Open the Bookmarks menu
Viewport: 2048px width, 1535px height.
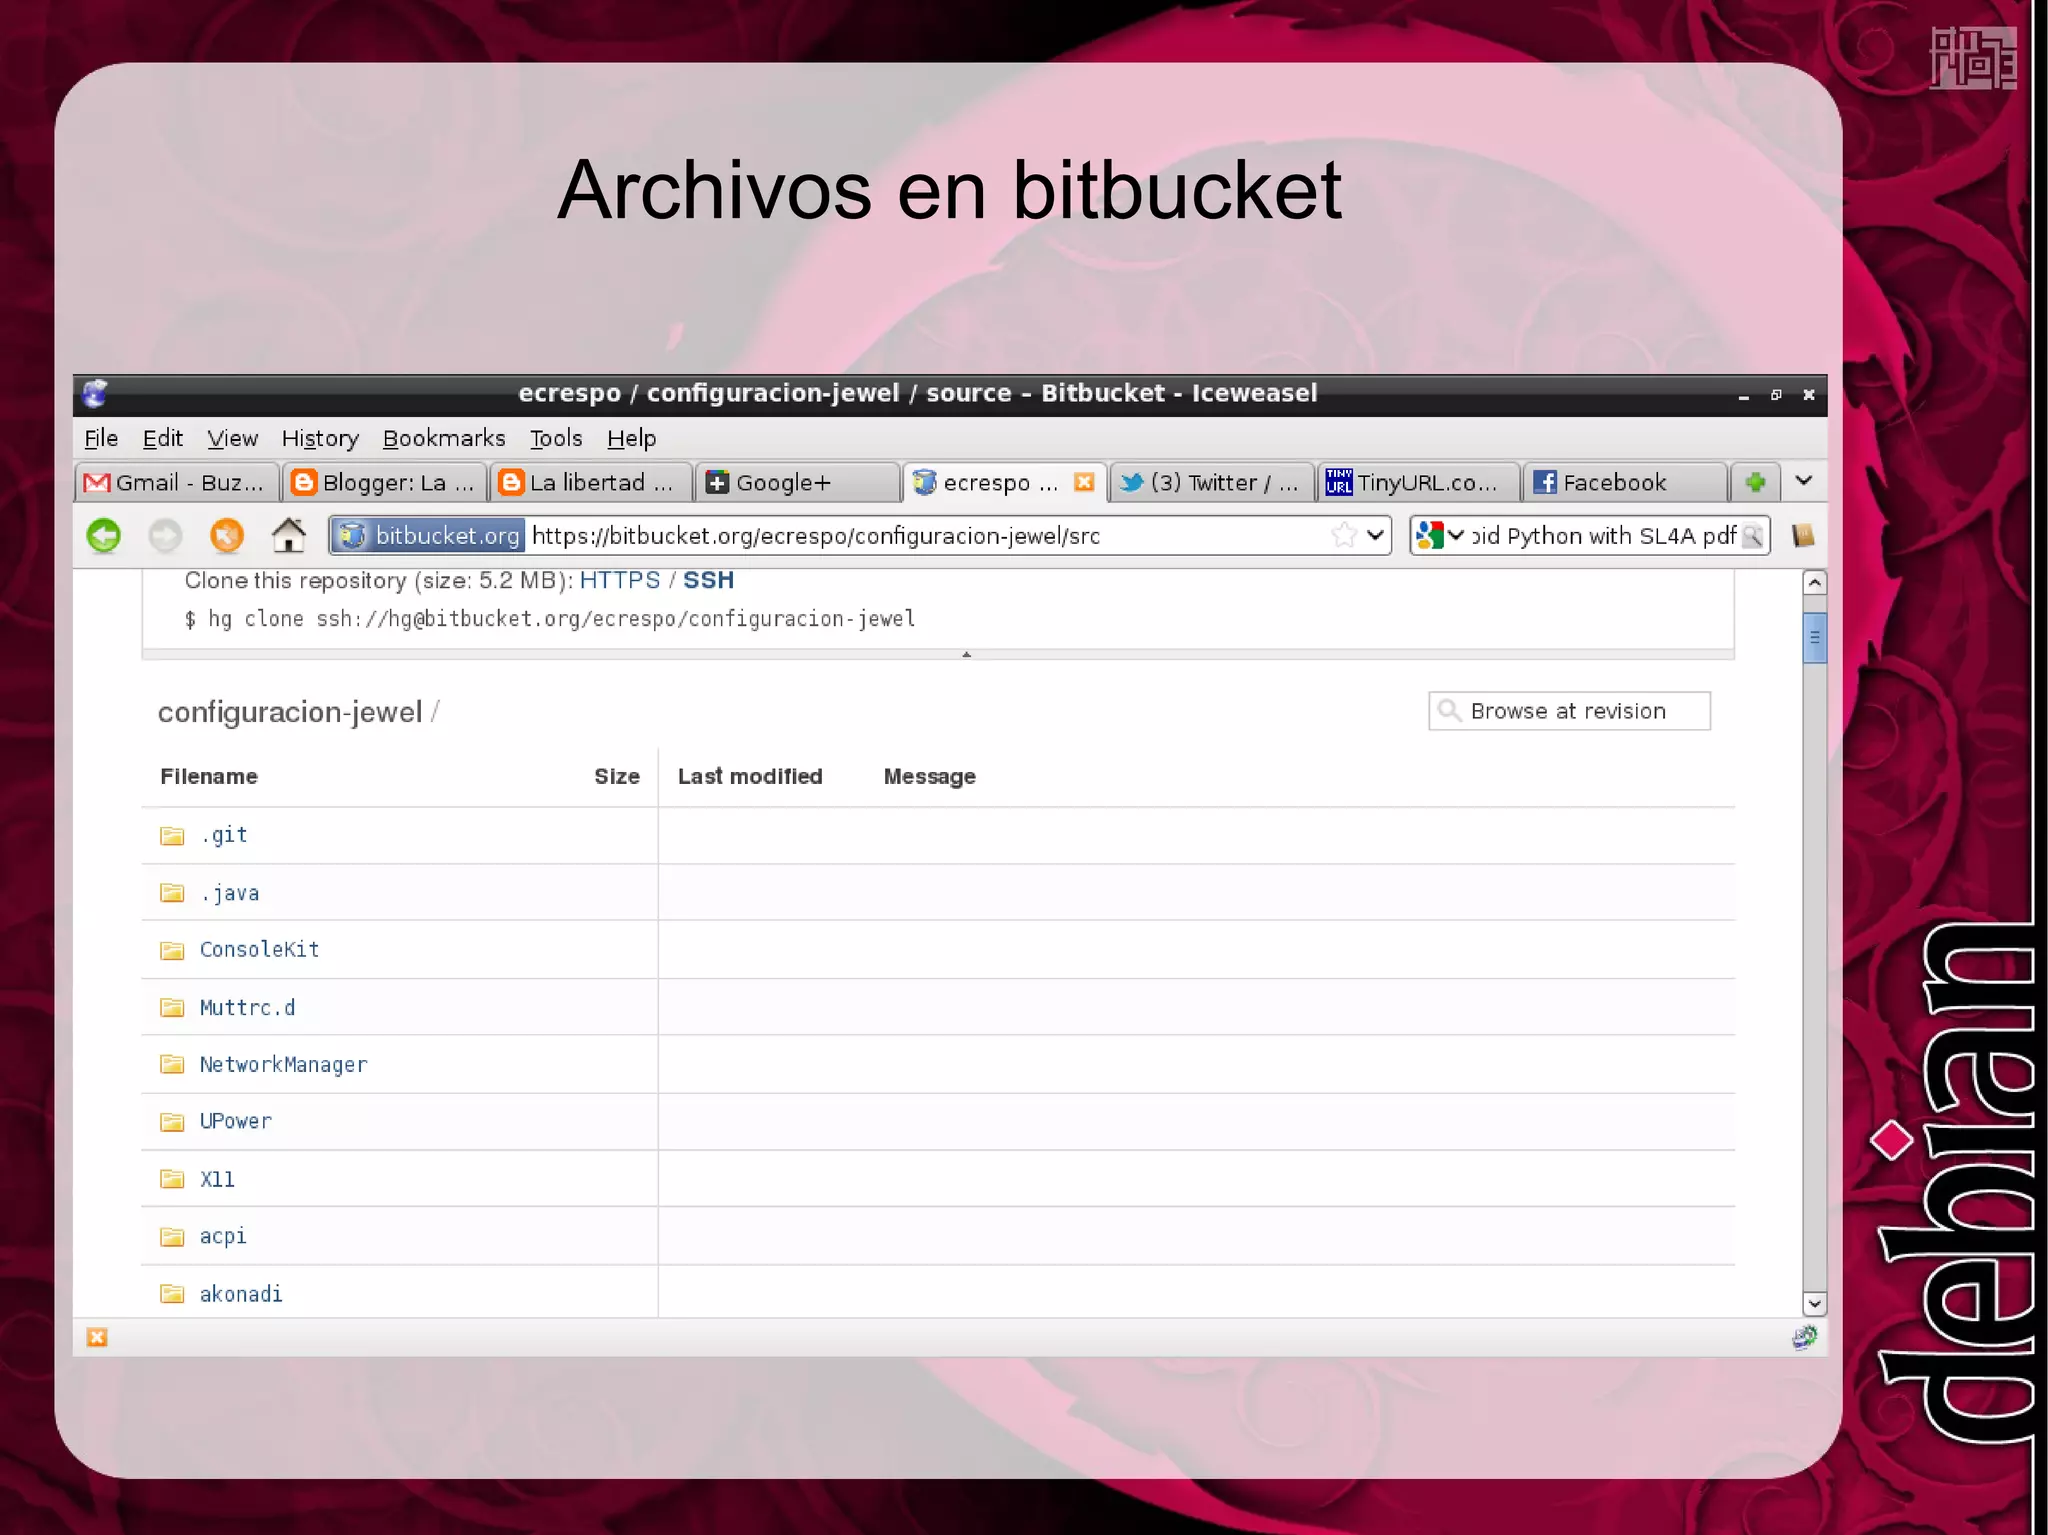click(444, 438)
